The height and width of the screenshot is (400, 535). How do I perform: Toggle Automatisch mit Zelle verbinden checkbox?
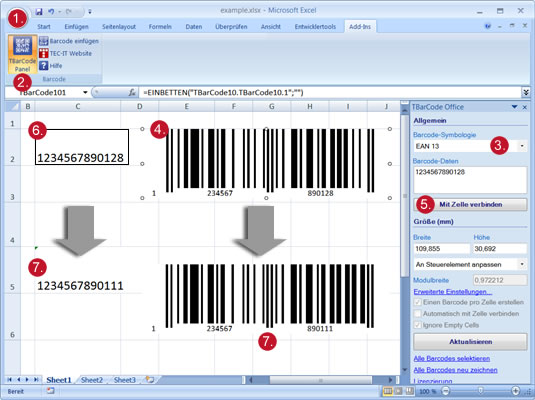click(417, 314)
